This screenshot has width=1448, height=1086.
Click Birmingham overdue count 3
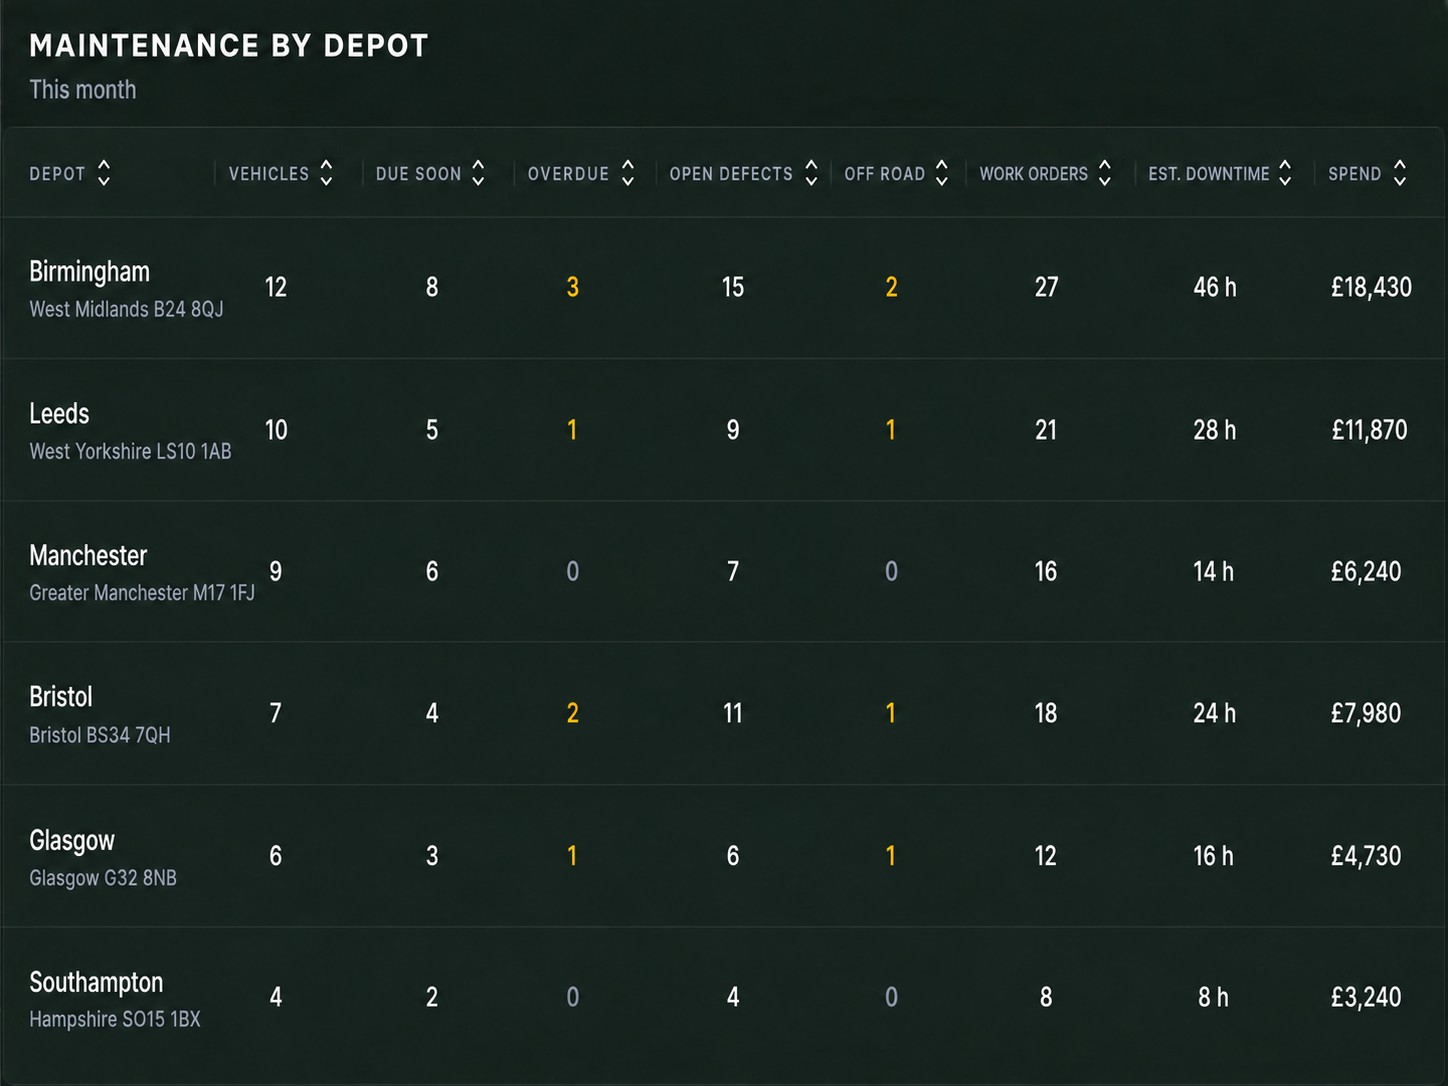coord(573,288)
